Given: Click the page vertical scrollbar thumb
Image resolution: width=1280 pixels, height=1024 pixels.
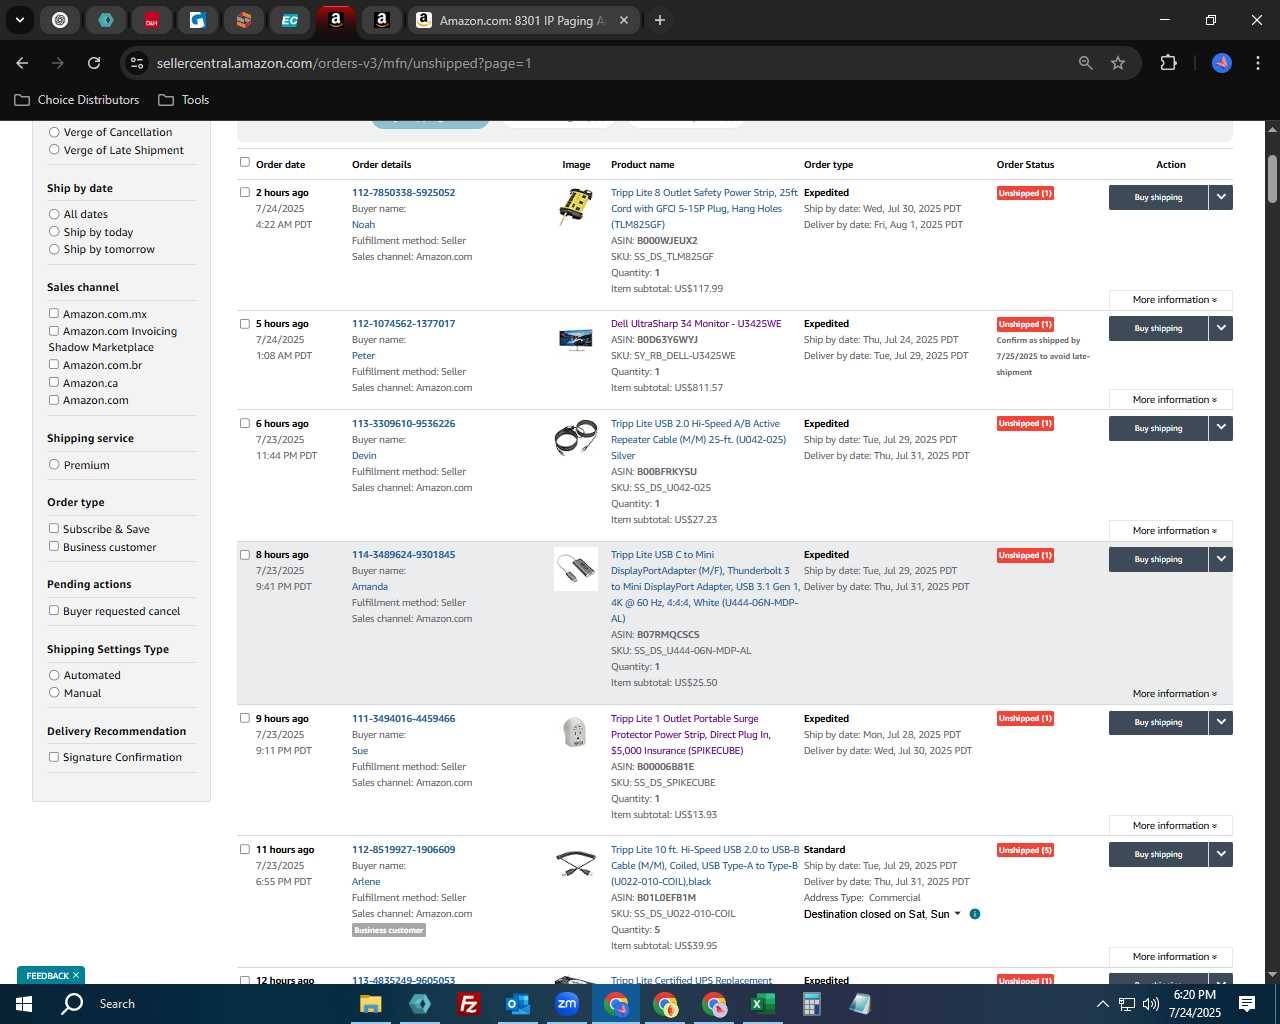Looking at the screenshot, I should [x=1272, y=180].
